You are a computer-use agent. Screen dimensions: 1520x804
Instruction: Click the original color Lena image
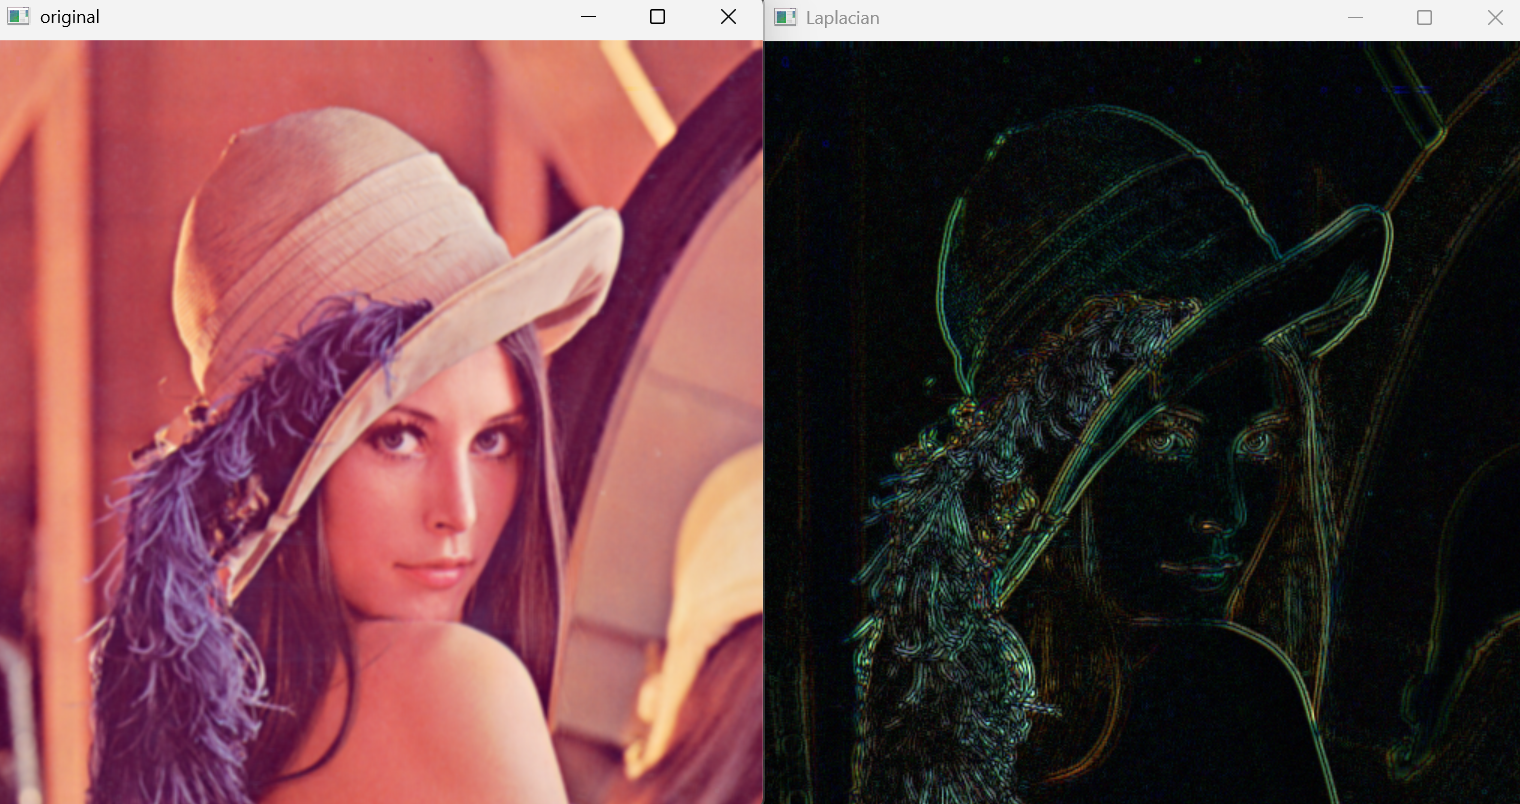(x=381, y=422)
